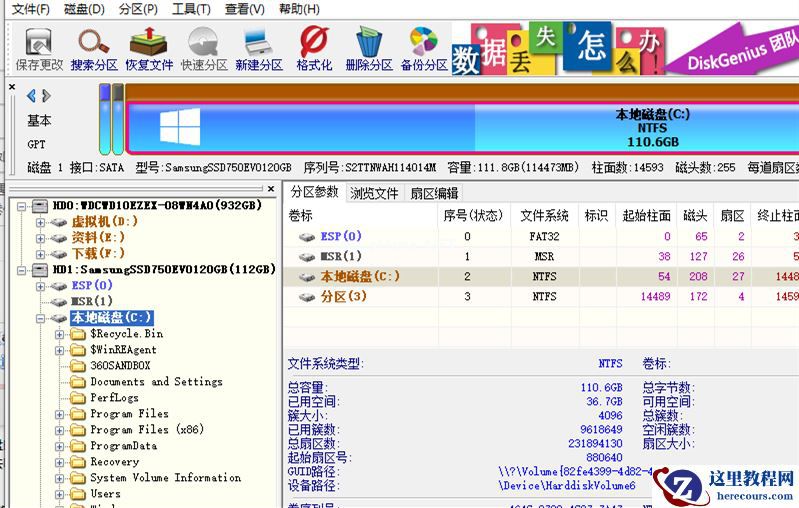This screenshot has width=799, height=508.
Task: Click the Format (格式化) toolbar icon
Action: click(314, 49)
